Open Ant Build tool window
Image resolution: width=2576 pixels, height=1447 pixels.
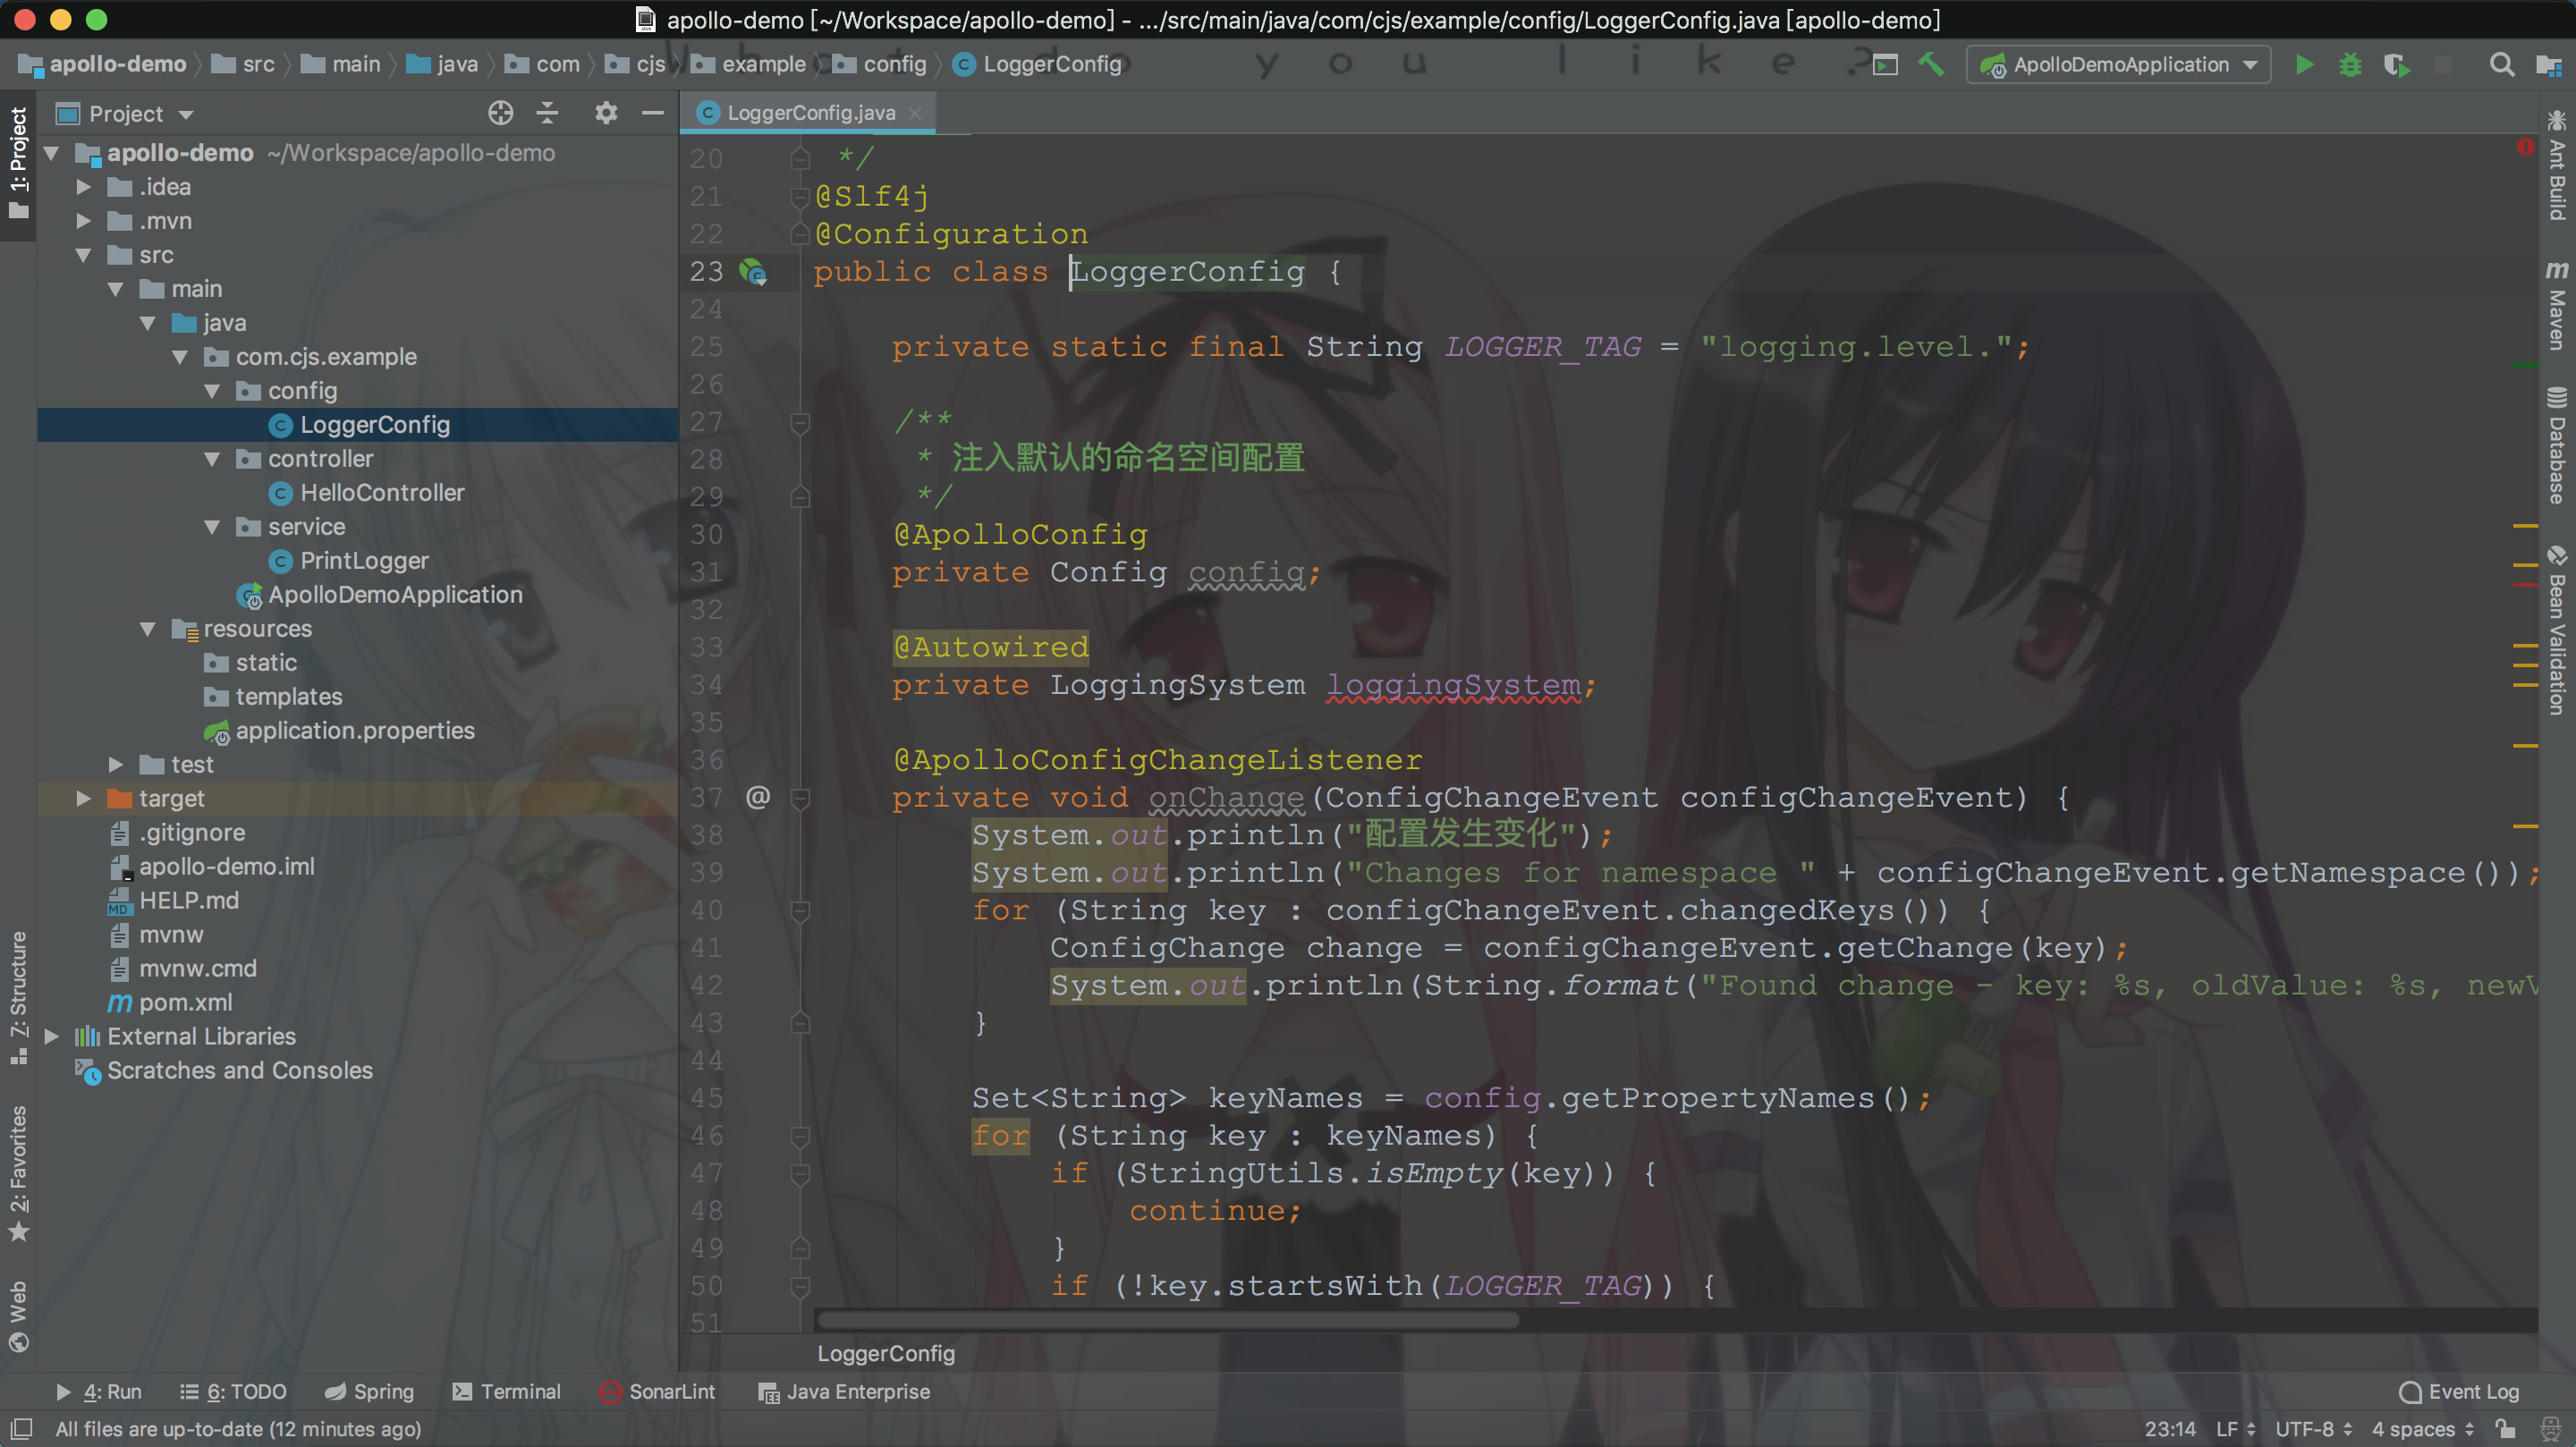(x=2557, y=165)
